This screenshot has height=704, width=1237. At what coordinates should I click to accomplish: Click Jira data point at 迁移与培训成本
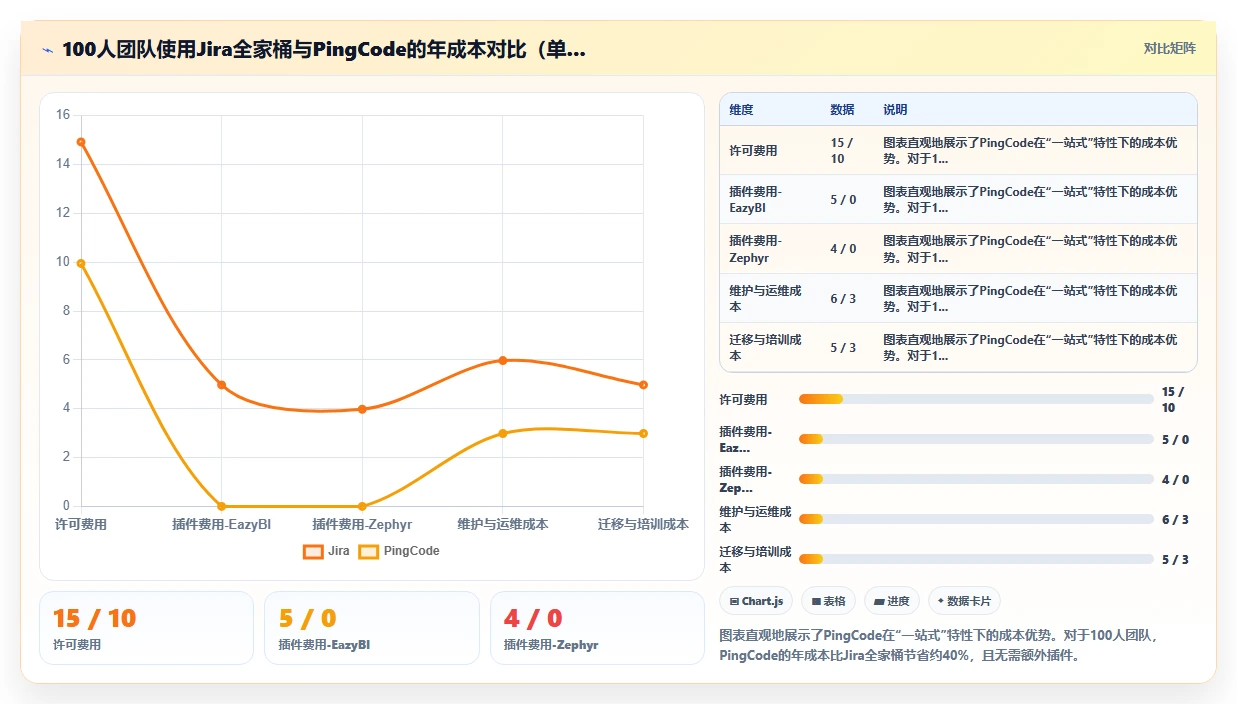[x=643, y=385]
